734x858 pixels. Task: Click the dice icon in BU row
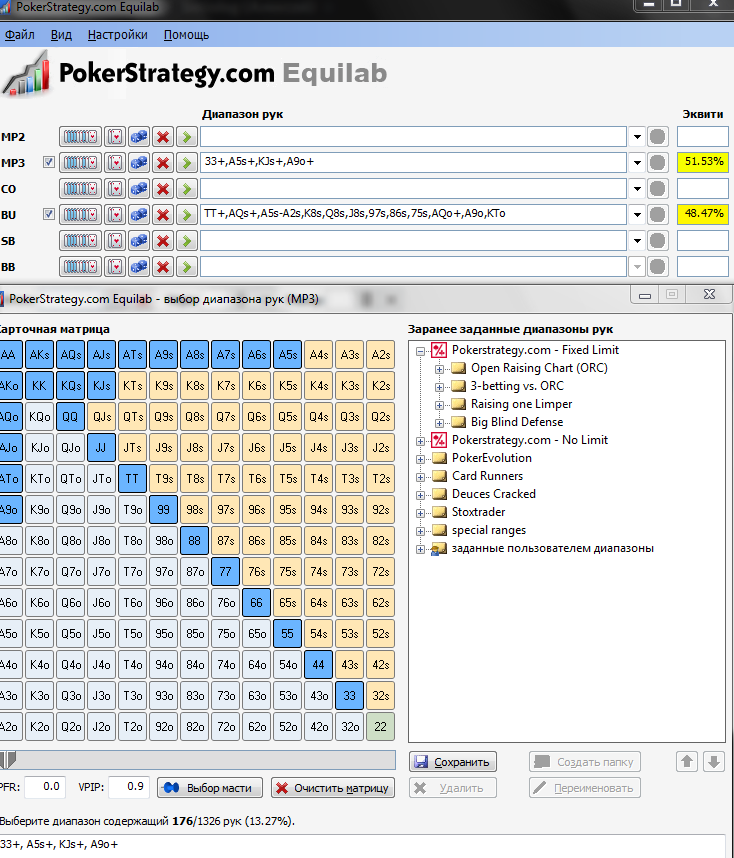(x=139, y=214)
